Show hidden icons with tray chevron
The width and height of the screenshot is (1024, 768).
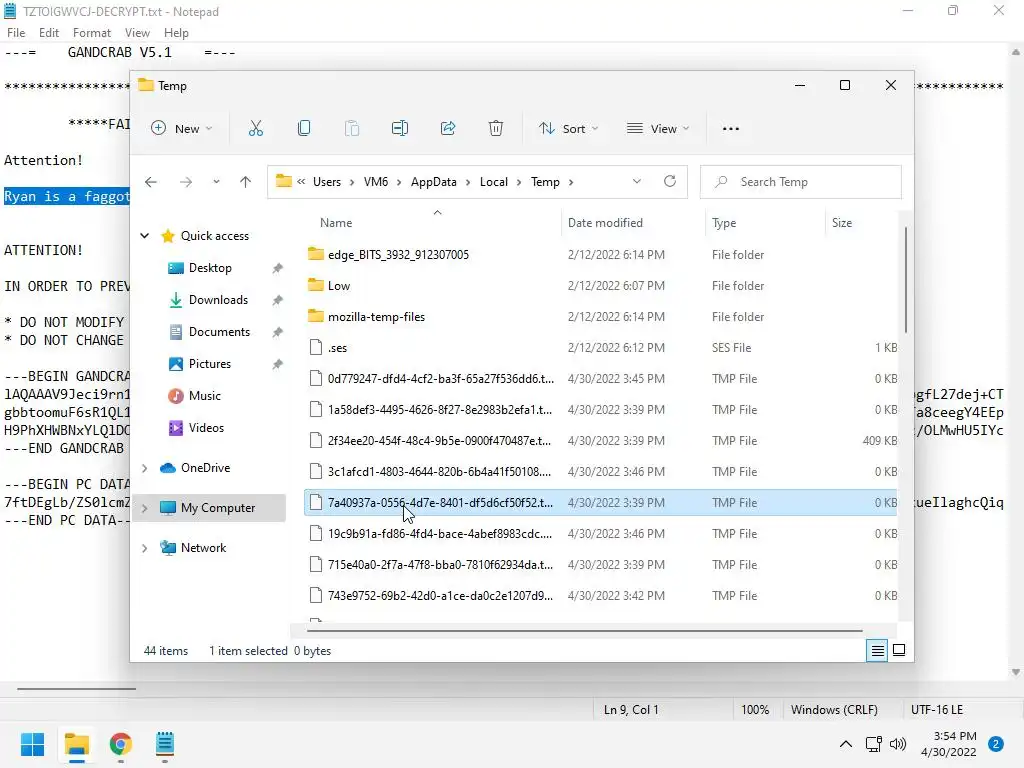(846, 744)
